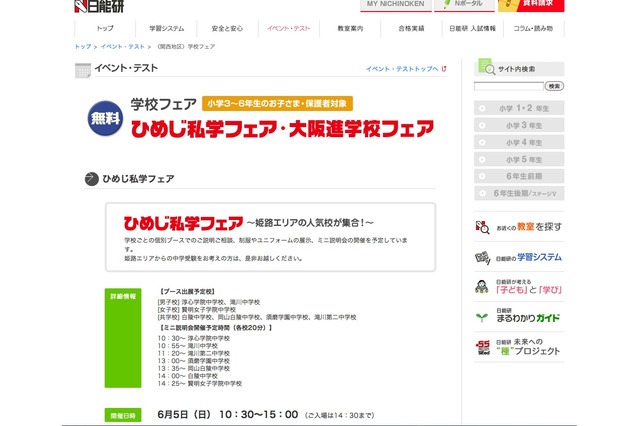Open the まるわかりガイド banner link
The image size is (640, 426).
tap(519, 317)
